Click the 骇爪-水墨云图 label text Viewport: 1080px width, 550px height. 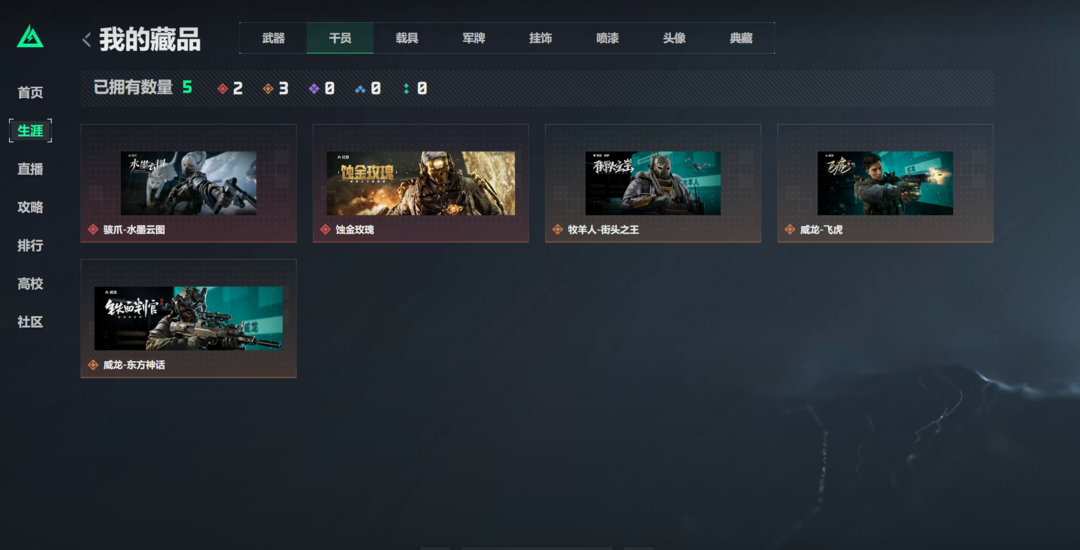point(134,229)
